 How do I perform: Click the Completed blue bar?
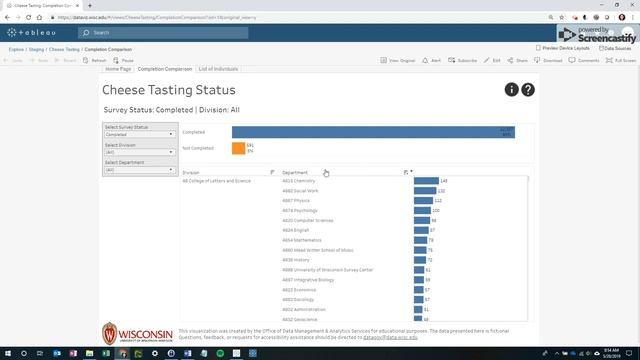click(373, 132)
